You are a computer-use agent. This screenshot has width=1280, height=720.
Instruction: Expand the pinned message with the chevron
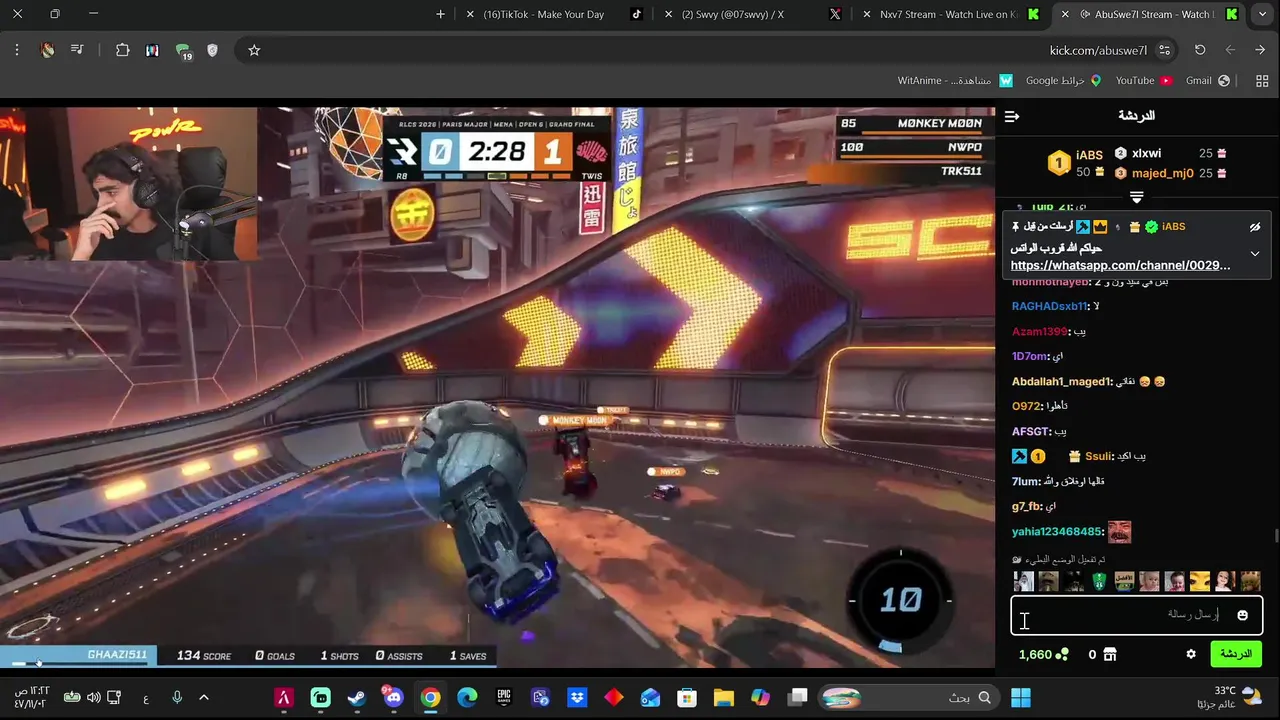coord(1255,254)
